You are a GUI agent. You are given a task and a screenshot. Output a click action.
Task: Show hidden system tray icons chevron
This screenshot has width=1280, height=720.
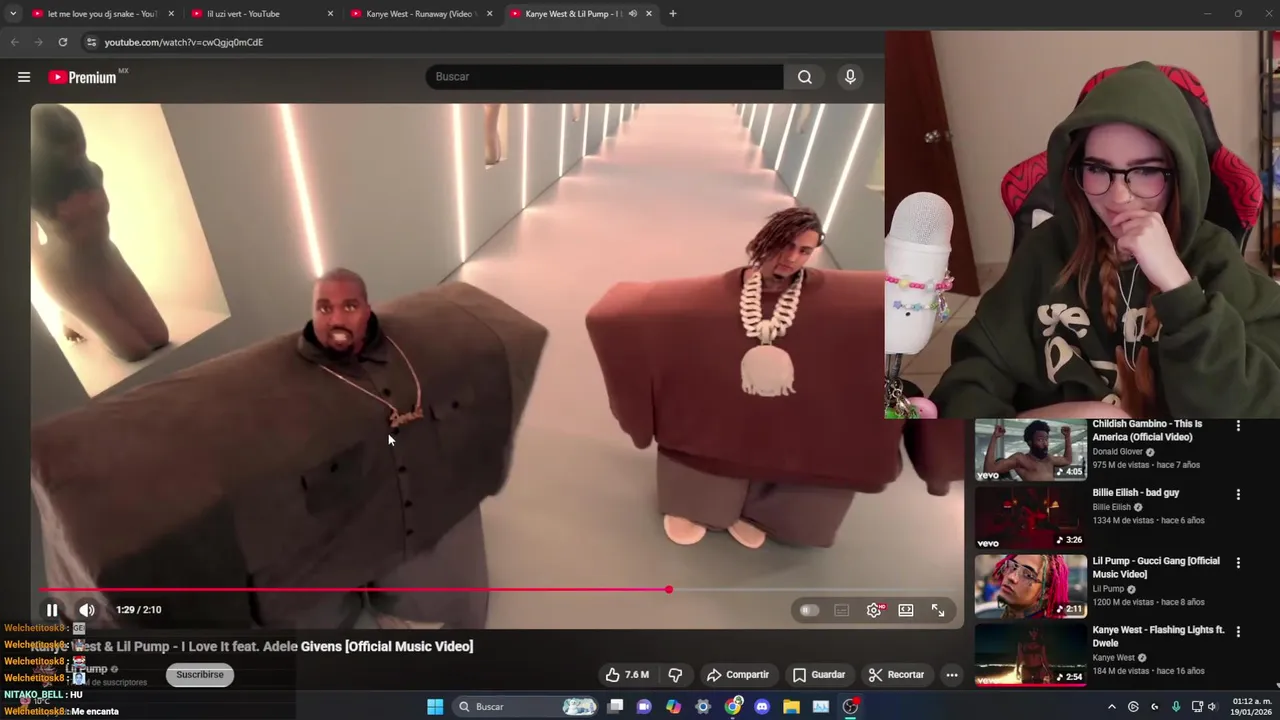[1111, 707]
